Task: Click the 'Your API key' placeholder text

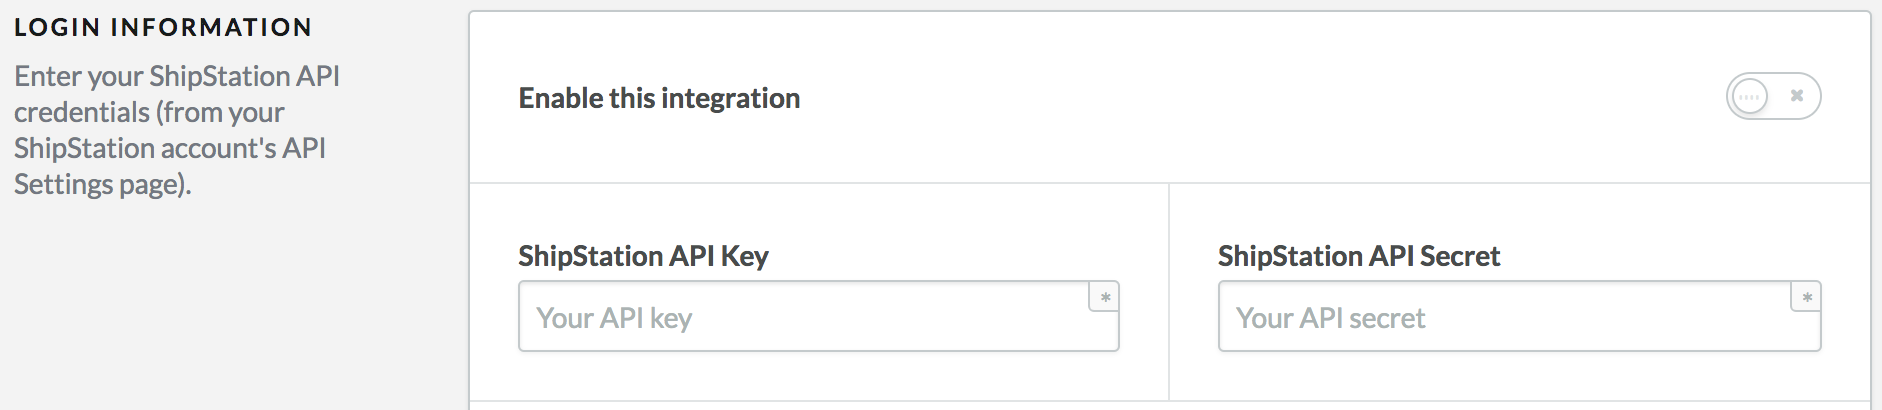Action: pyautogui.click(x=614, y=318)
